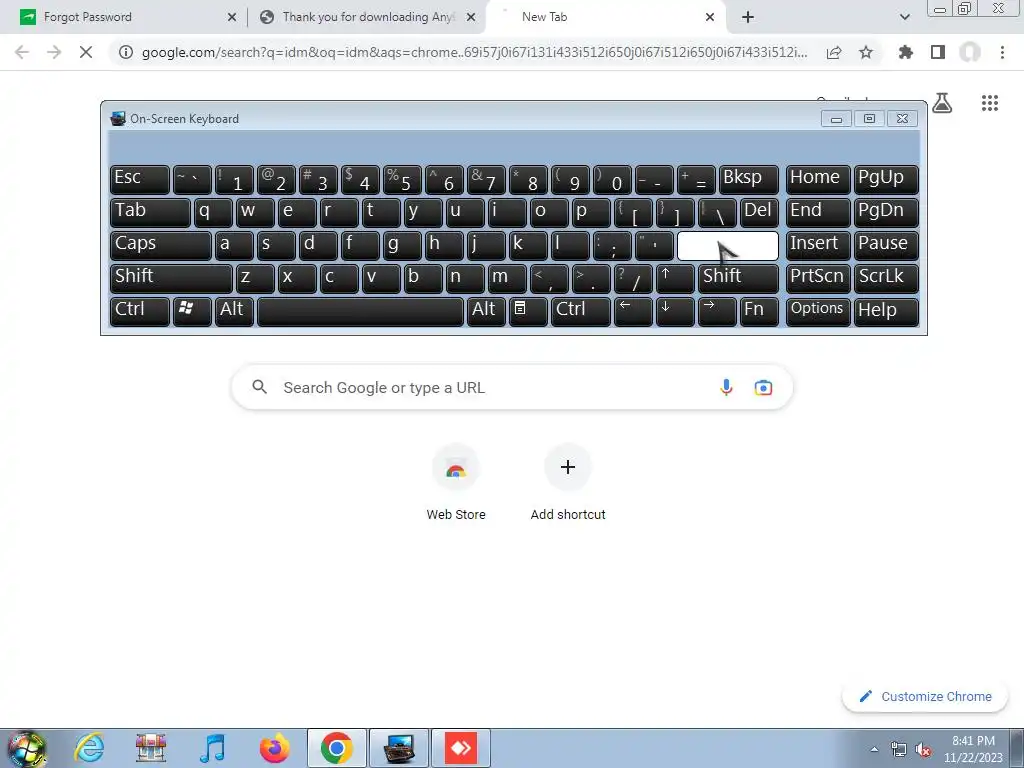
Task: Toggle the Windows logo key
Action: click(x=192, y=311)
